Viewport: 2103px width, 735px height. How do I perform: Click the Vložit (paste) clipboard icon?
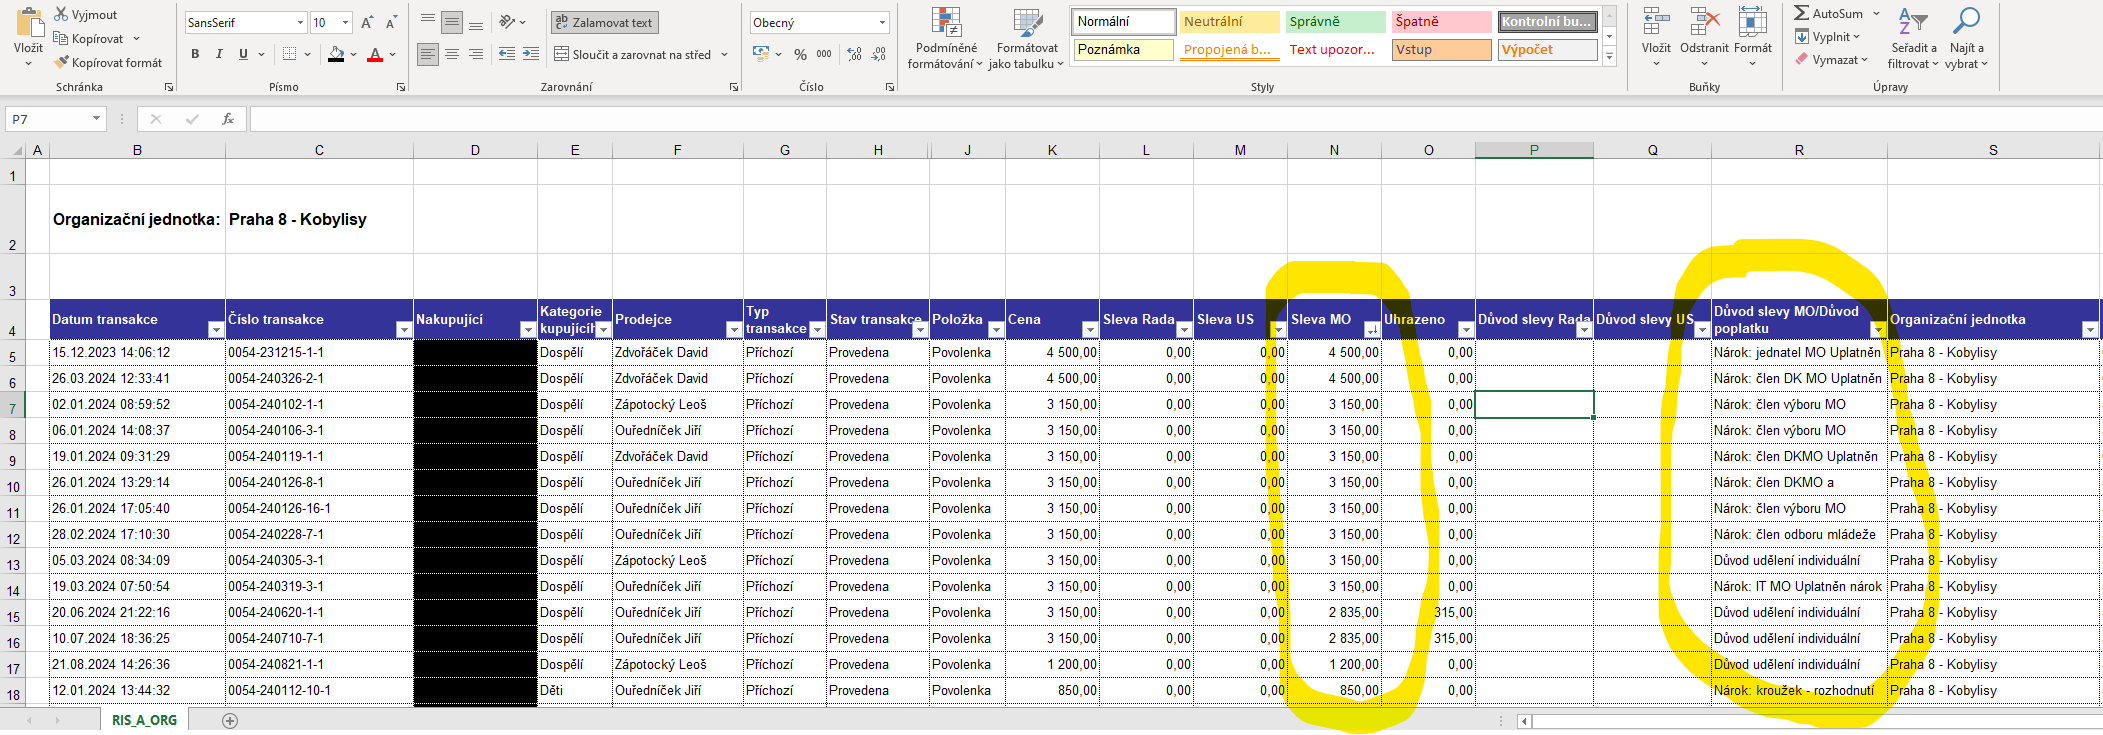pos(29,23)
